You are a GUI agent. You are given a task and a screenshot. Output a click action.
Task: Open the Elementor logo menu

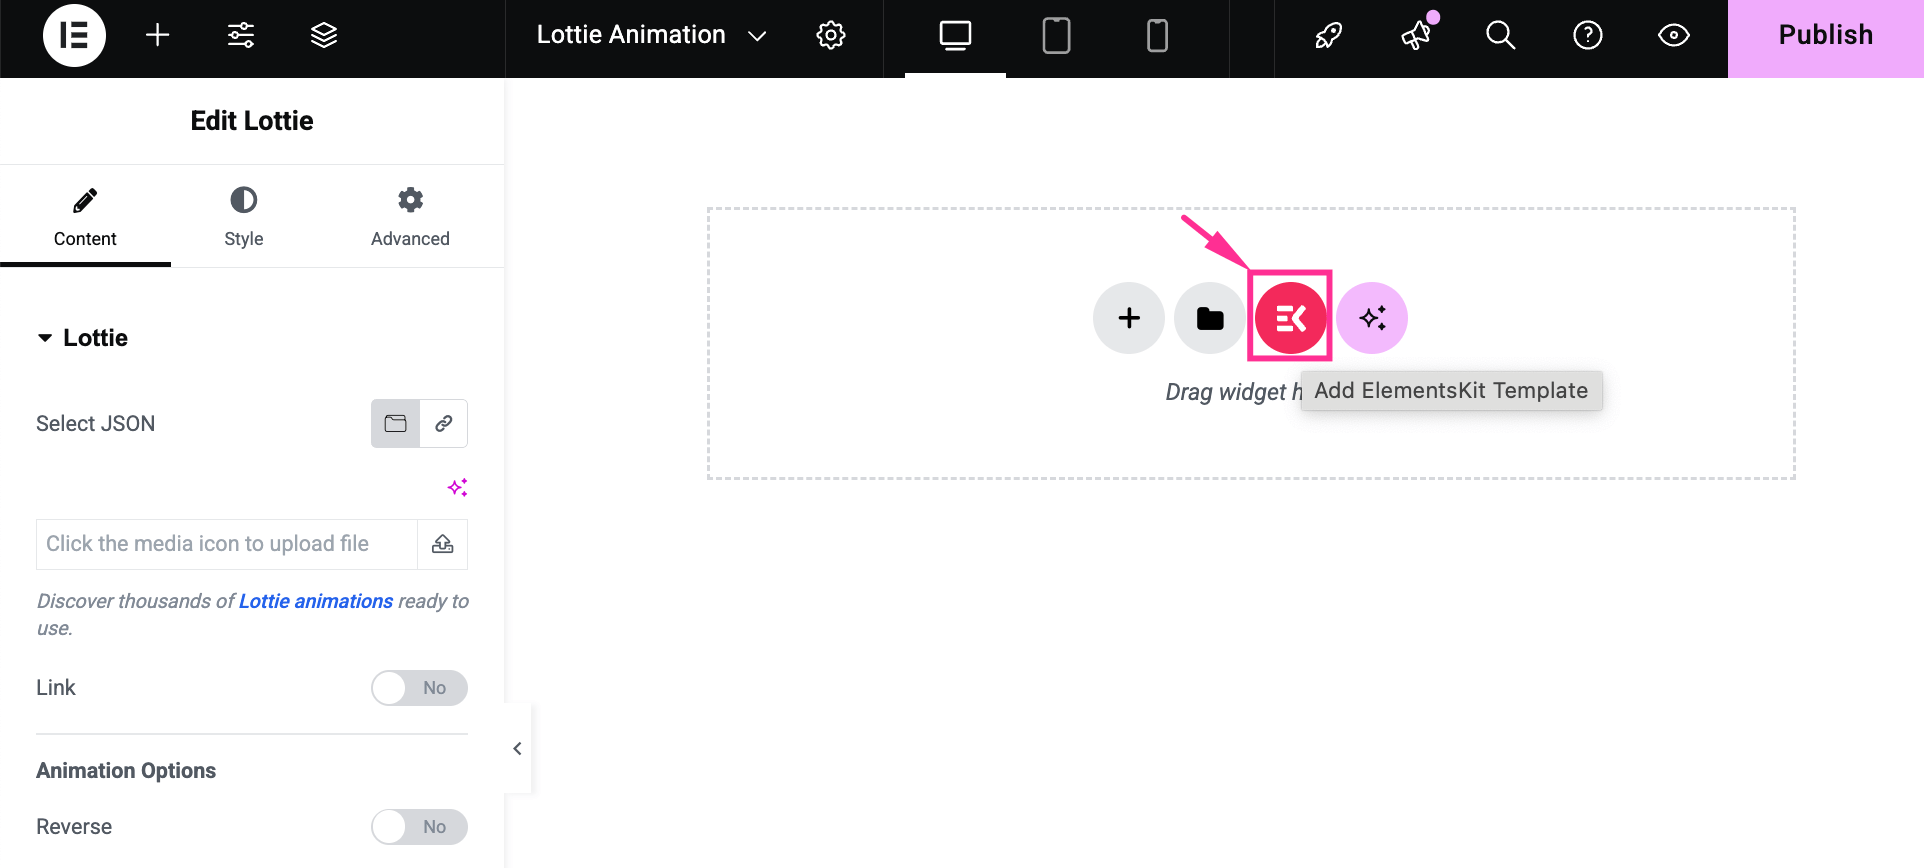pyautogui.click(x=74, y=35)
